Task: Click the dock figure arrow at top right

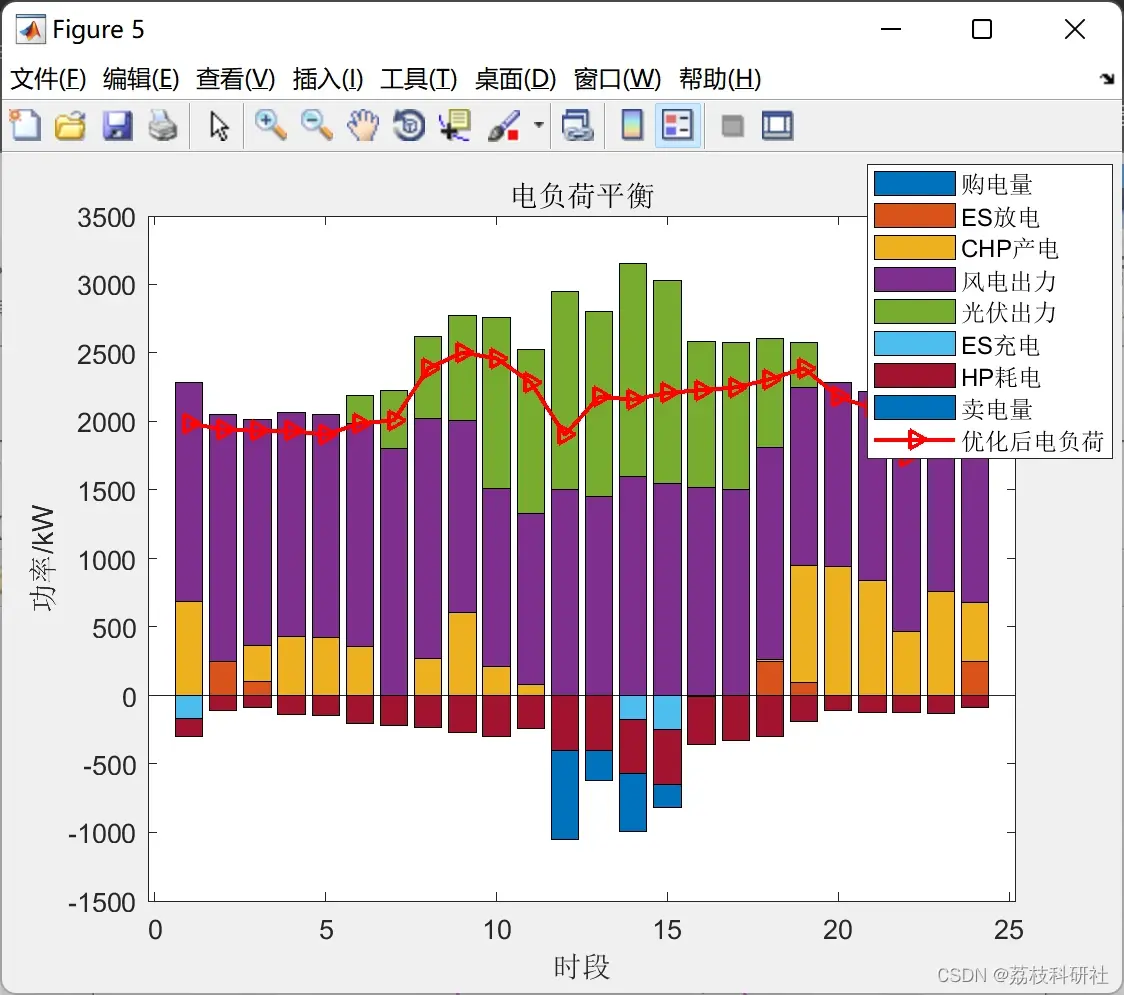Action: coord(1108,79)
